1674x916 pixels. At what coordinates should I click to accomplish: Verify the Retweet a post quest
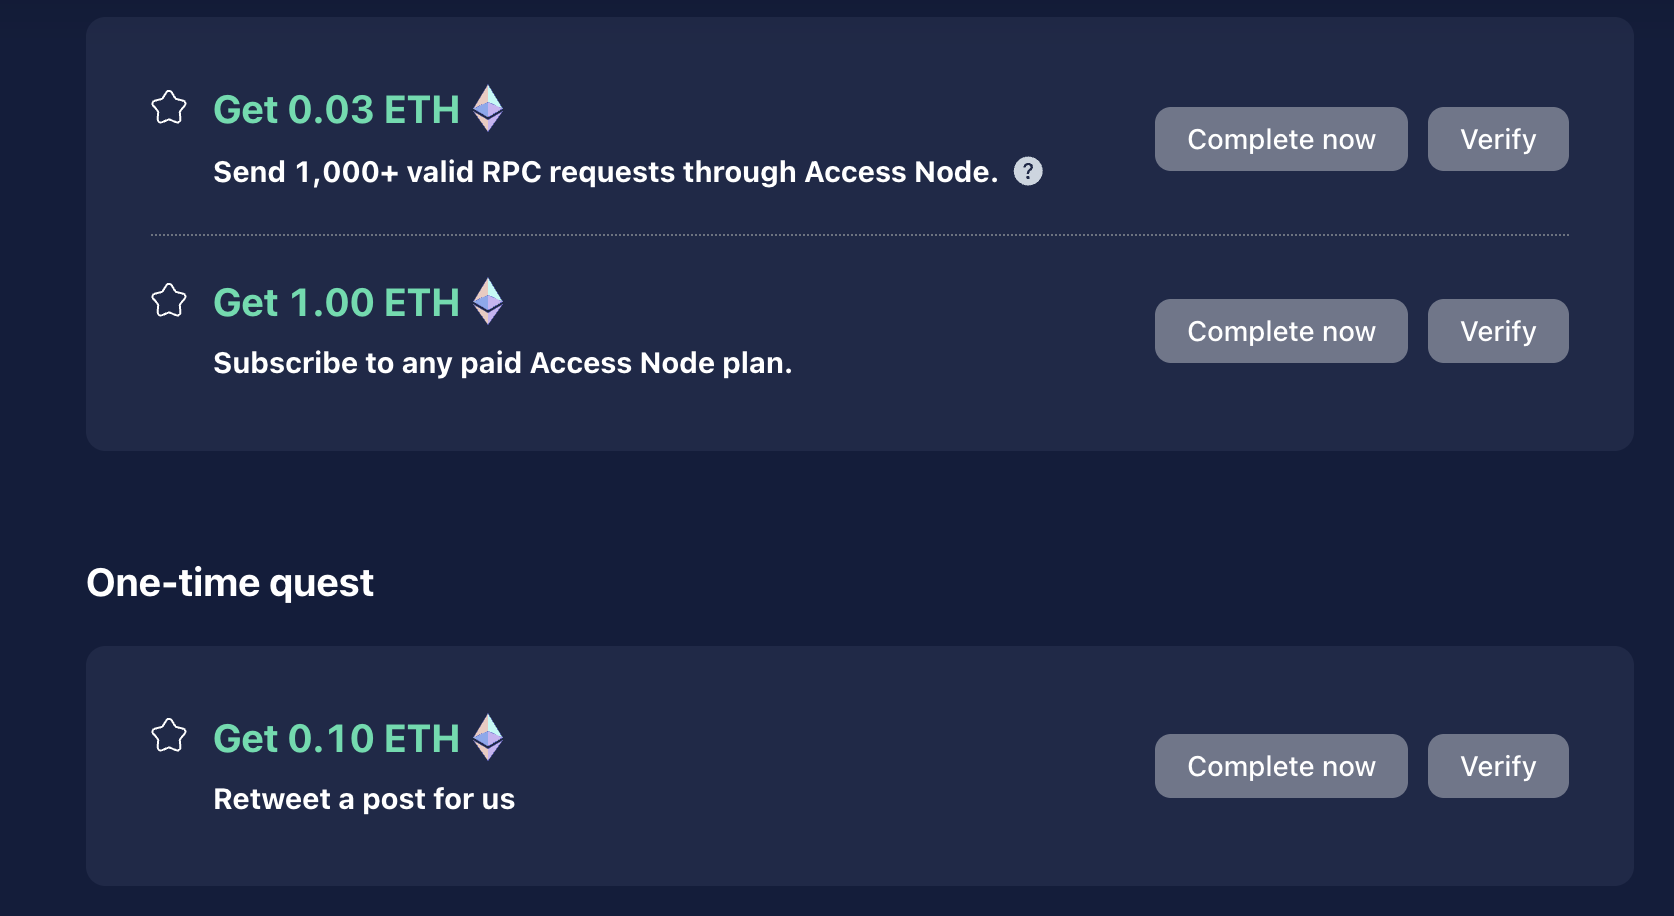point(1498,766)
